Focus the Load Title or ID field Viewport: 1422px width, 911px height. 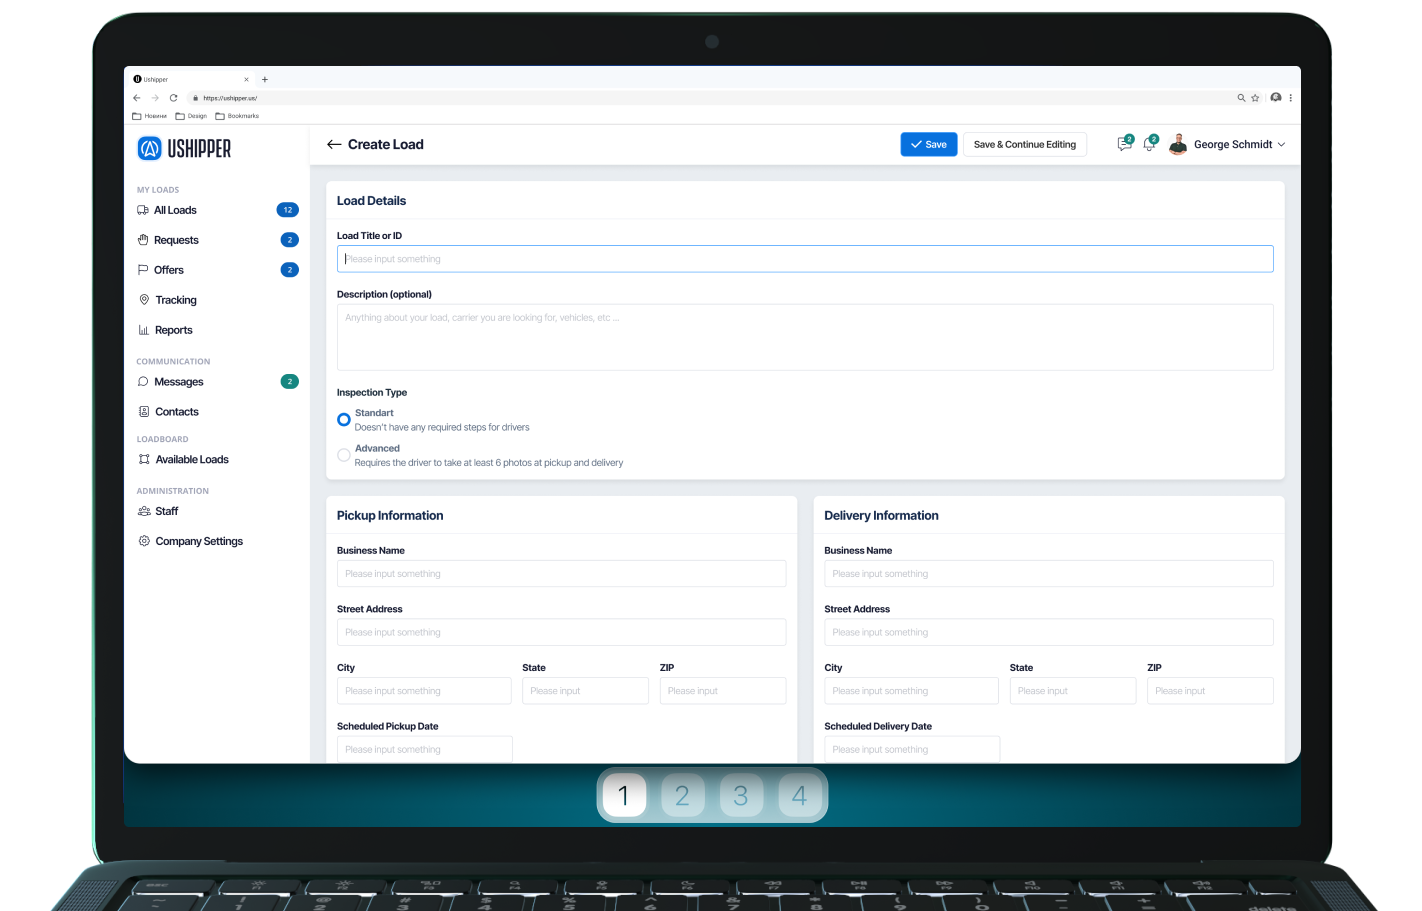pos(805,259)
